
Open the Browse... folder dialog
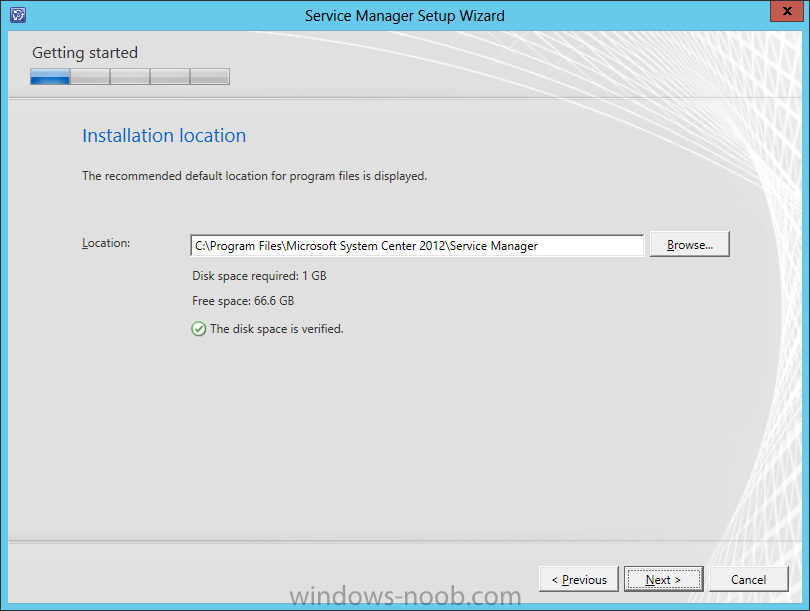(x=690, y=244)
